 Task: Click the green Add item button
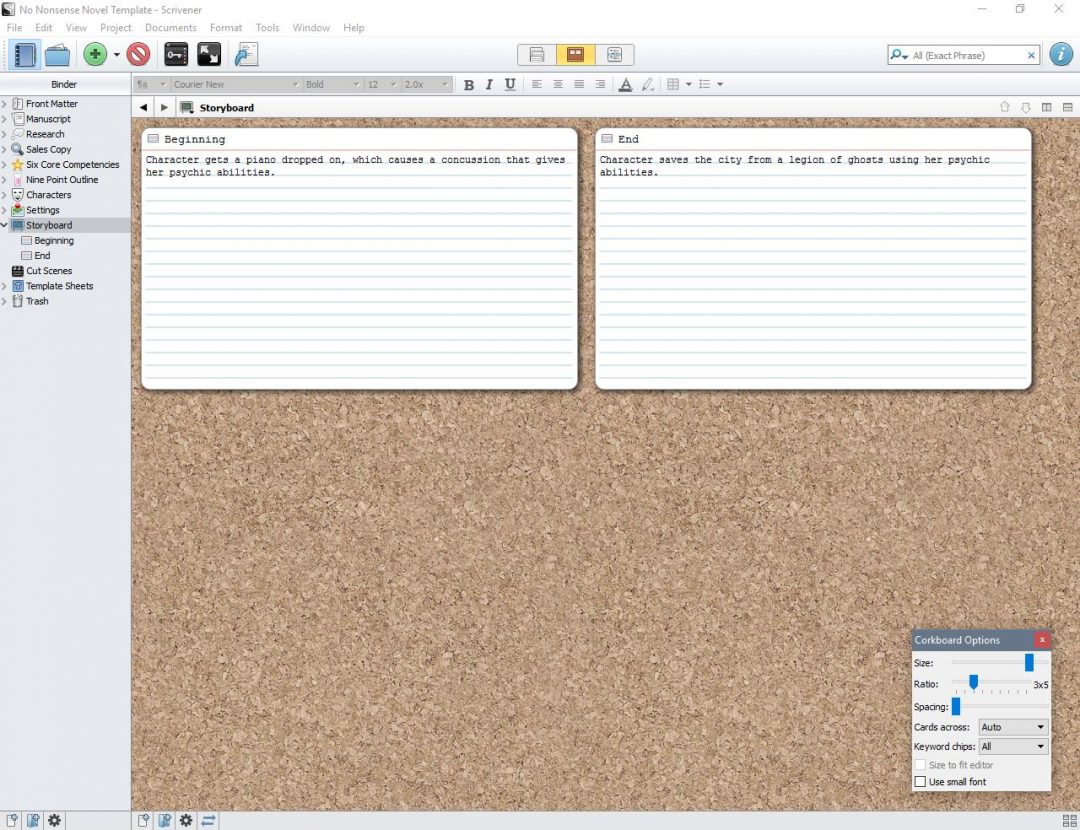(95, 54)
